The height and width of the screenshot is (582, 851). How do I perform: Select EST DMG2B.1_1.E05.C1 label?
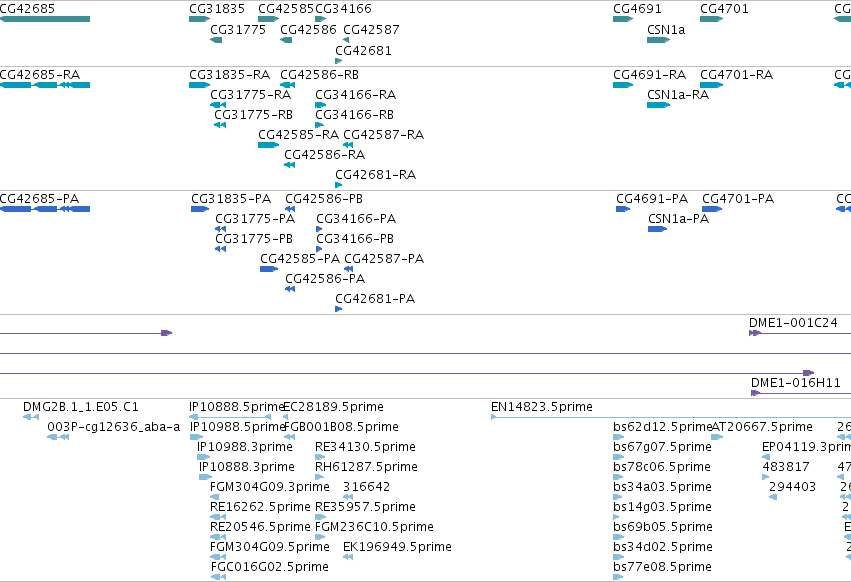coord(81,407)
